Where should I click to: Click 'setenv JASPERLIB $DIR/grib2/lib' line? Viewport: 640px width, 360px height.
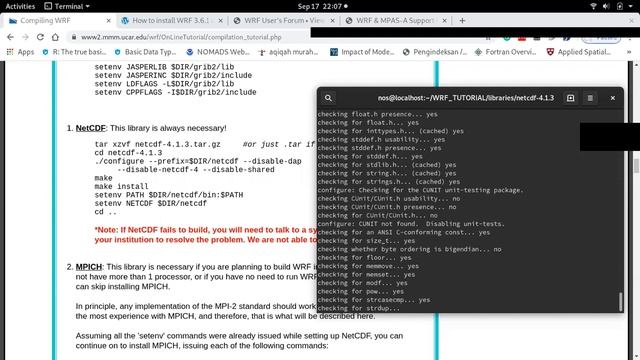164,67
